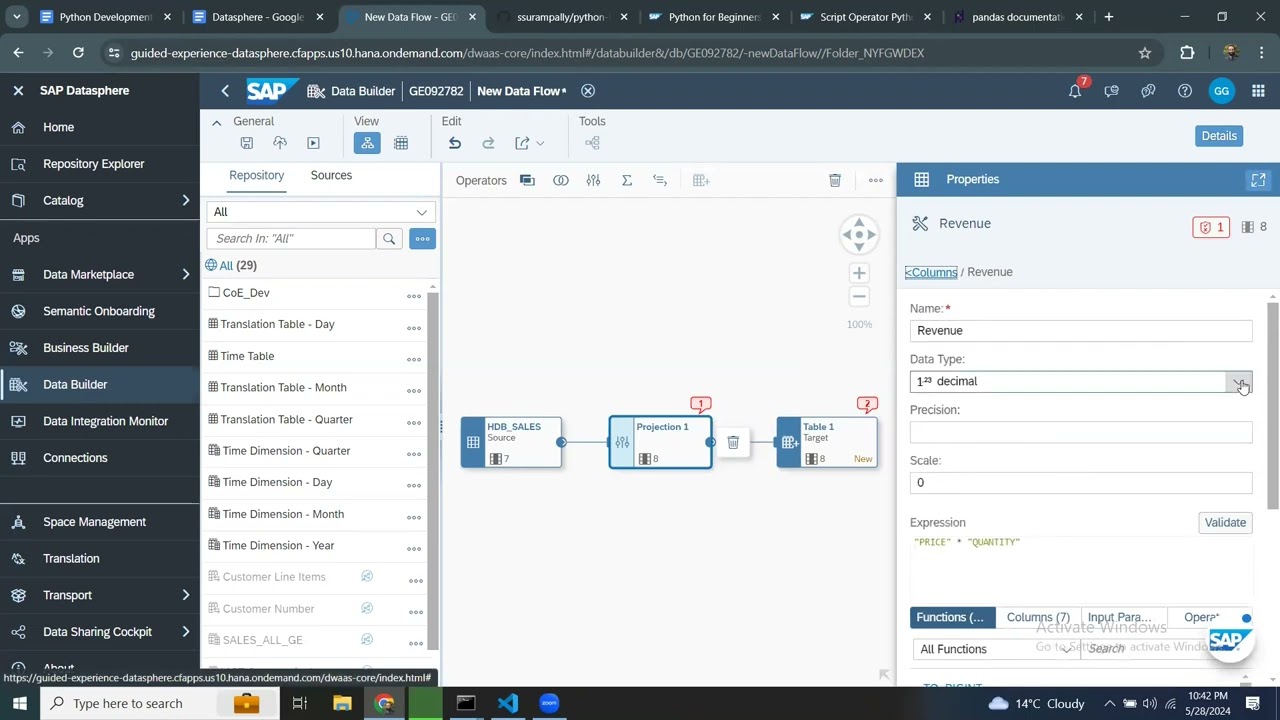Switch to graphical diagram view icon

click(x=367, y=143)
